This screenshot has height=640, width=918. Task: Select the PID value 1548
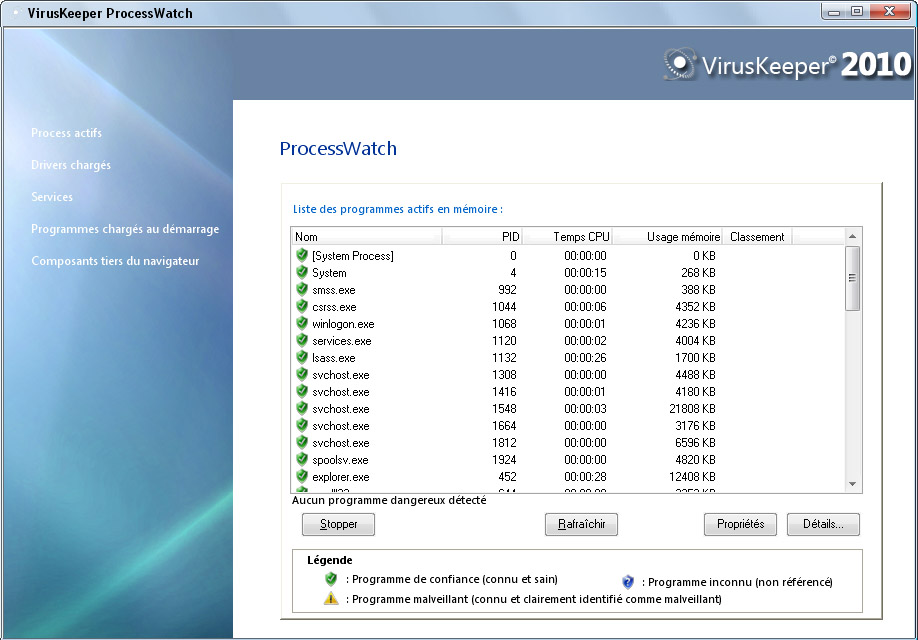(504, 409)
